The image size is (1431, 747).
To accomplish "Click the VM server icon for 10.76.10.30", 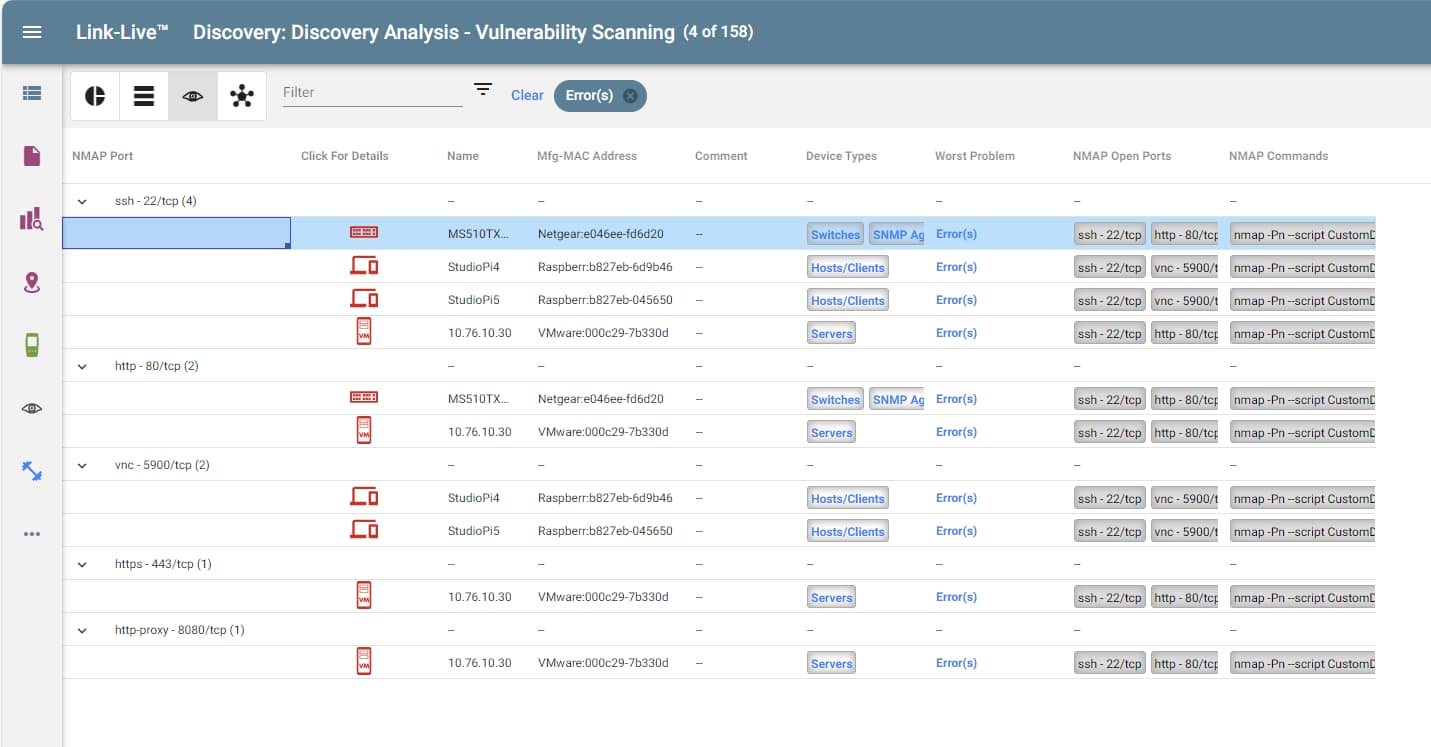I will pos(363,330).
